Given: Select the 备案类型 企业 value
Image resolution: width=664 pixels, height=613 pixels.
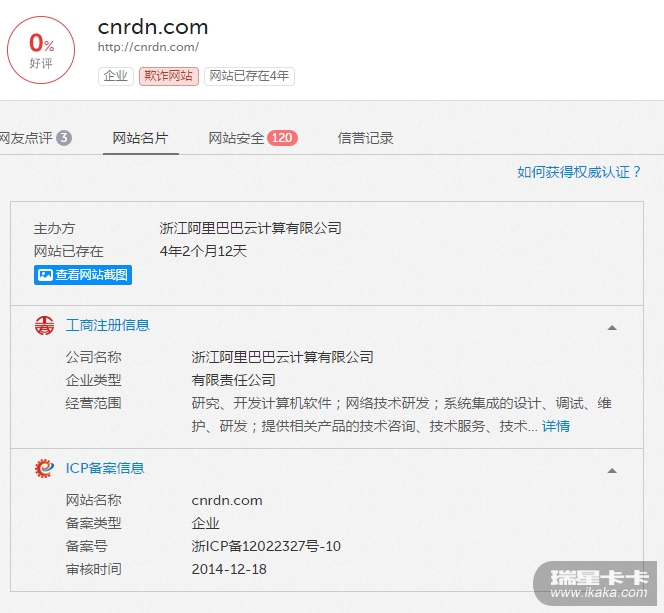Looking at the screenshot, I should click(205, 523).
